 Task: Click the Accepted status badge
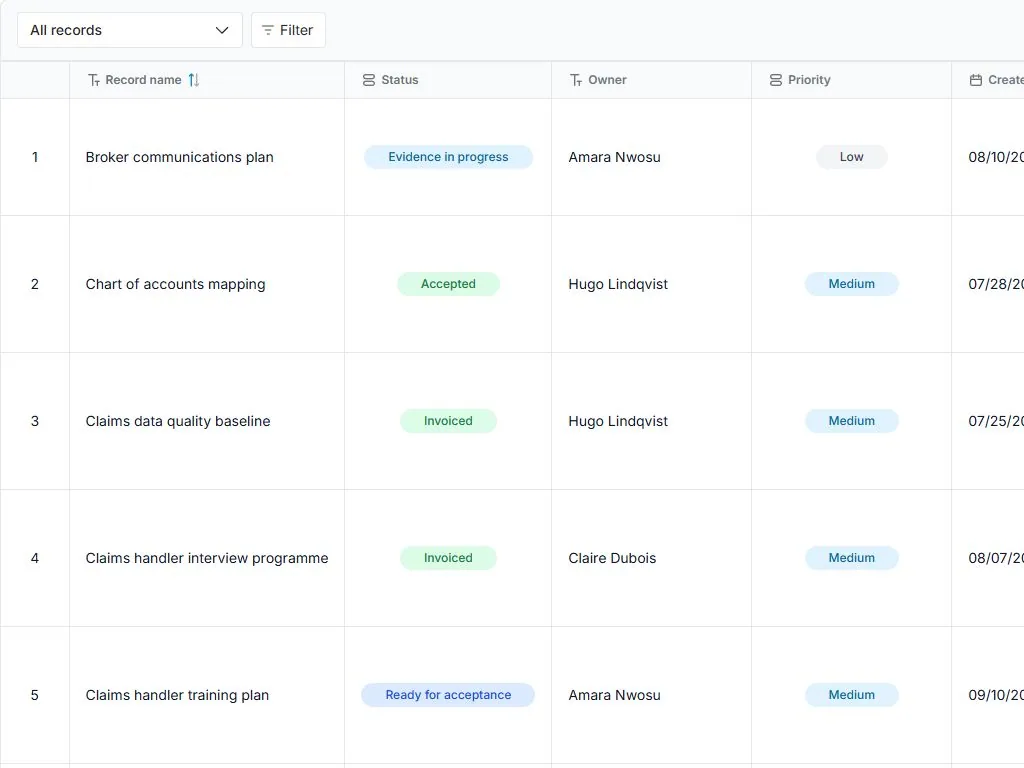(449, 284)
